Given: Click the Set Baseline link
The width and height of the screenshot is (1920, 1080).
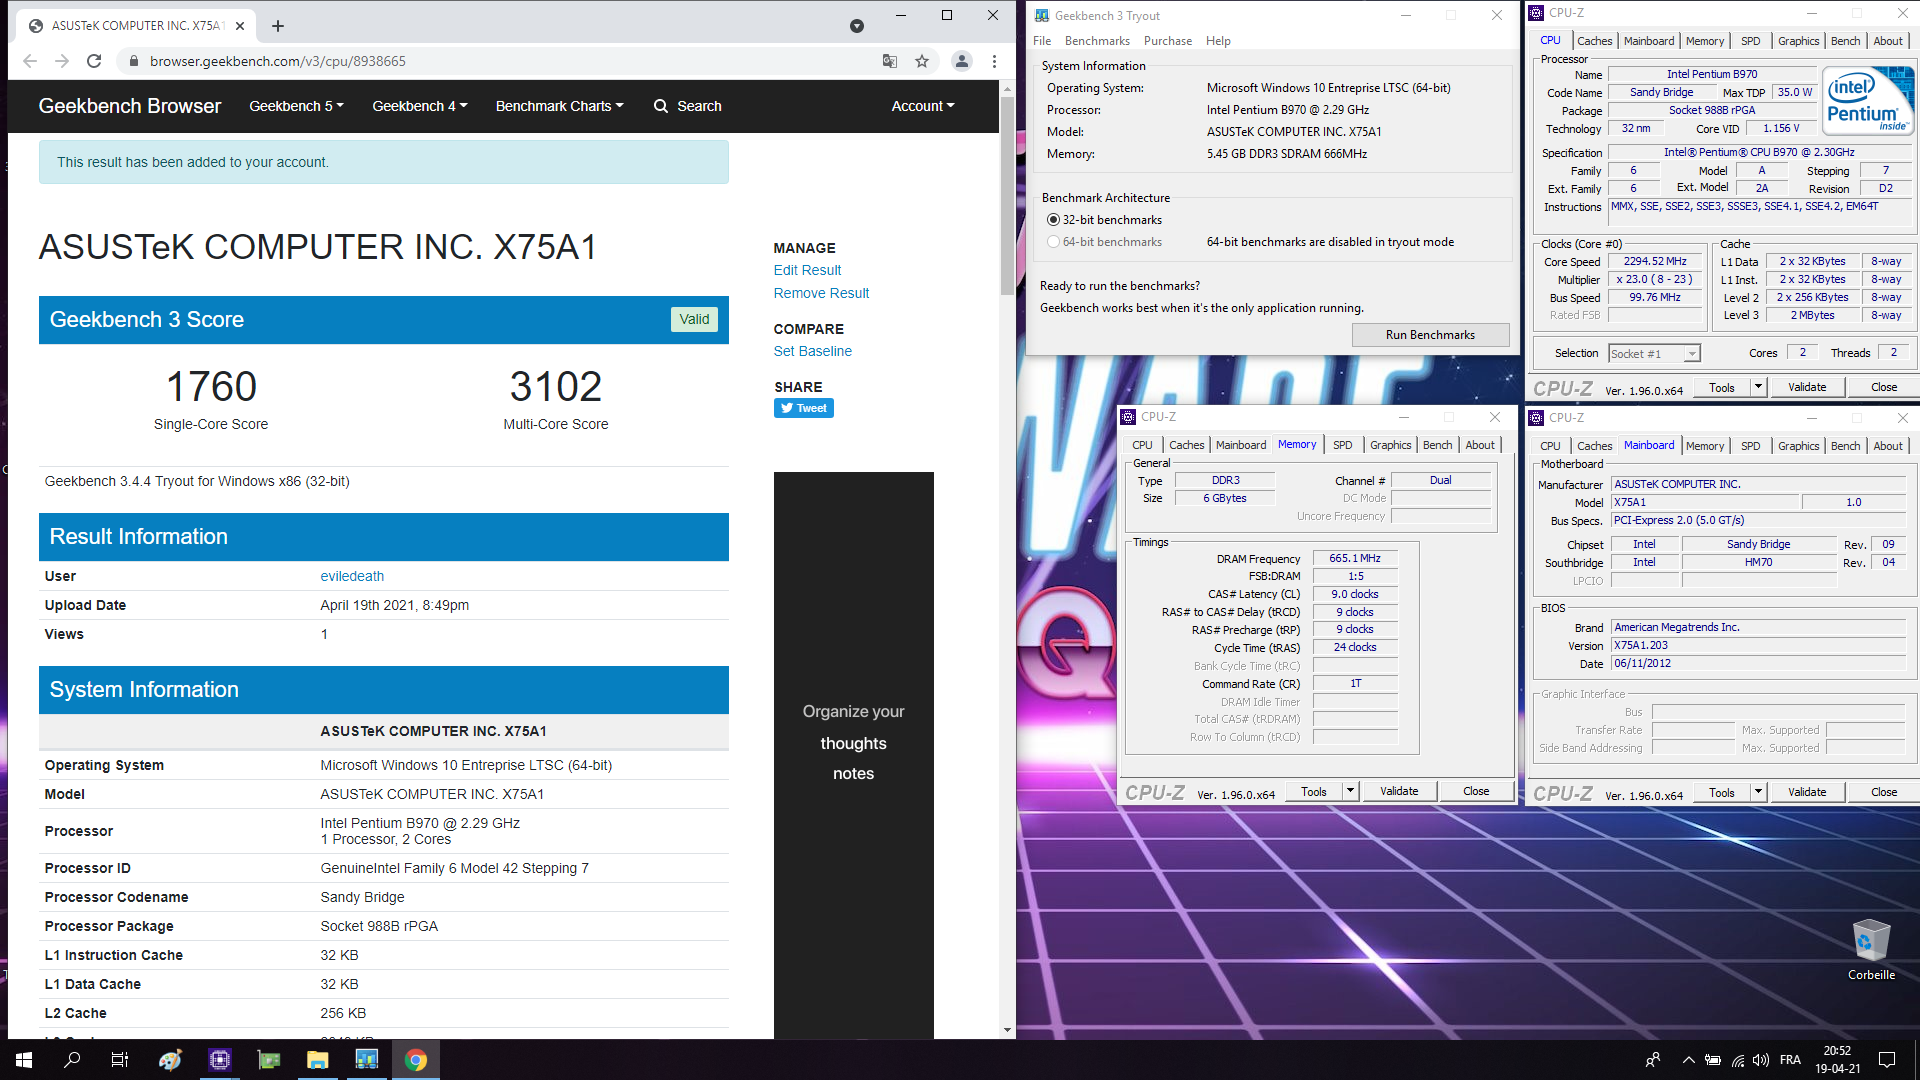Looking at the screenshot, I should coord(812,351).
